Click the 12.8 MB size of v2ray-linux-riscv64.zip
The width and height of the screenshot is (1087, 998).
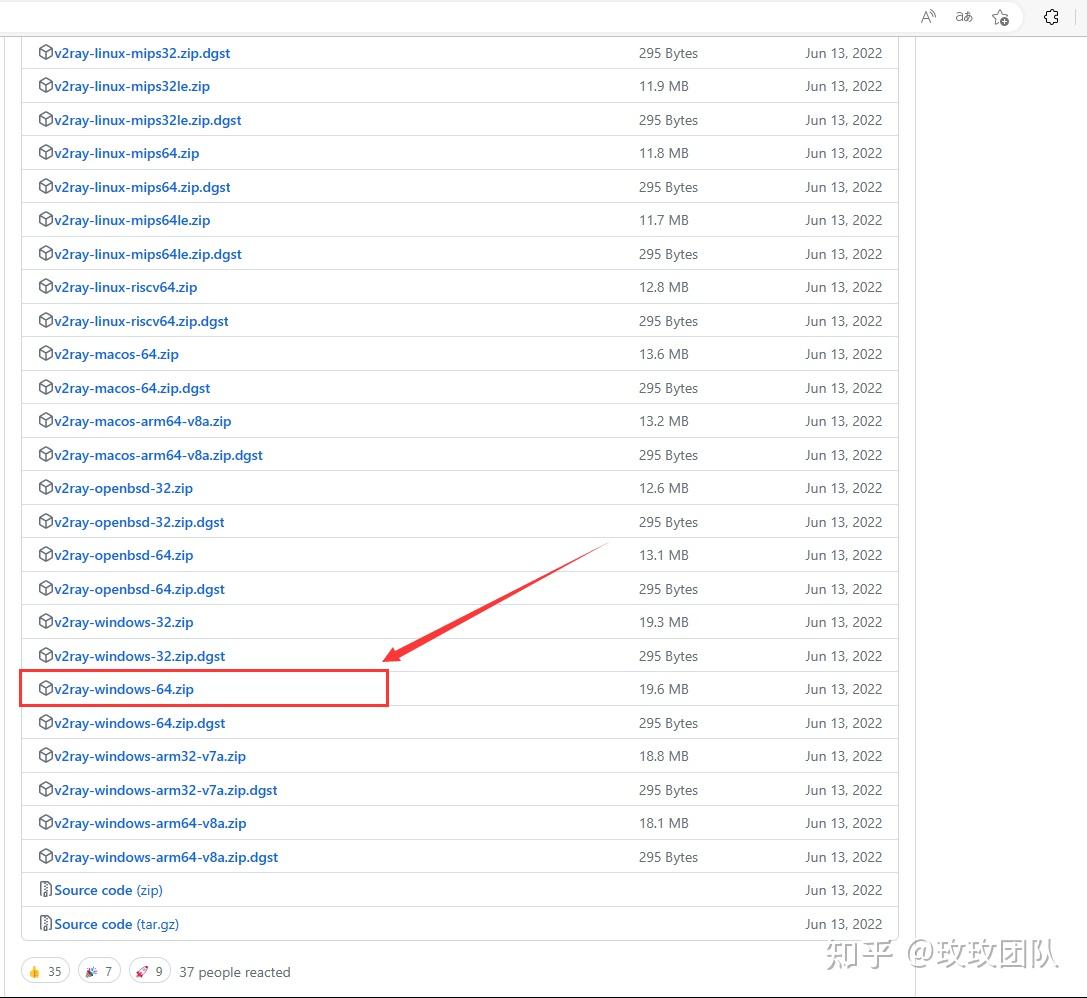tap(663, 287)
